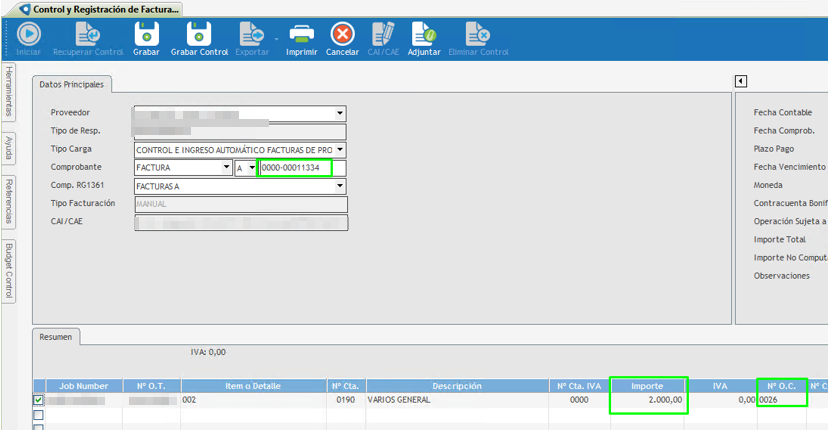Print using the Imprimir icon
Viewport: 828px width, 430px height.
[302, 34]
